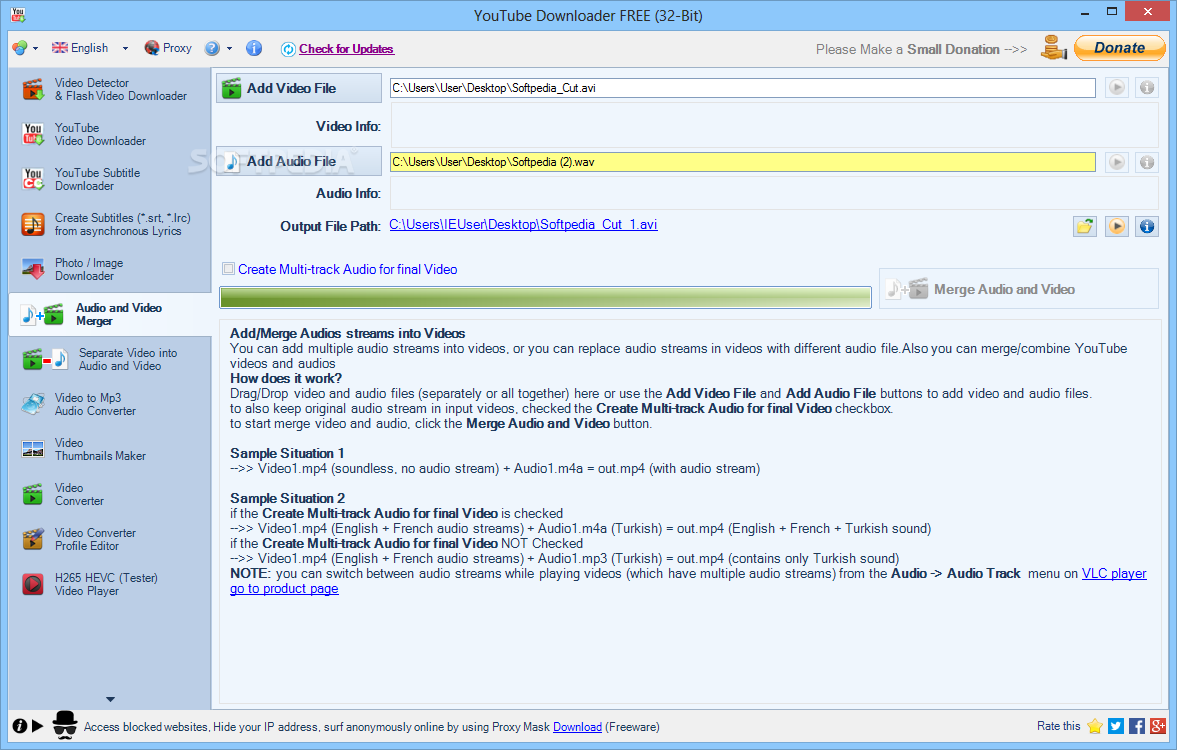
Task: Click the Donate button
Action: point(1119,48)
